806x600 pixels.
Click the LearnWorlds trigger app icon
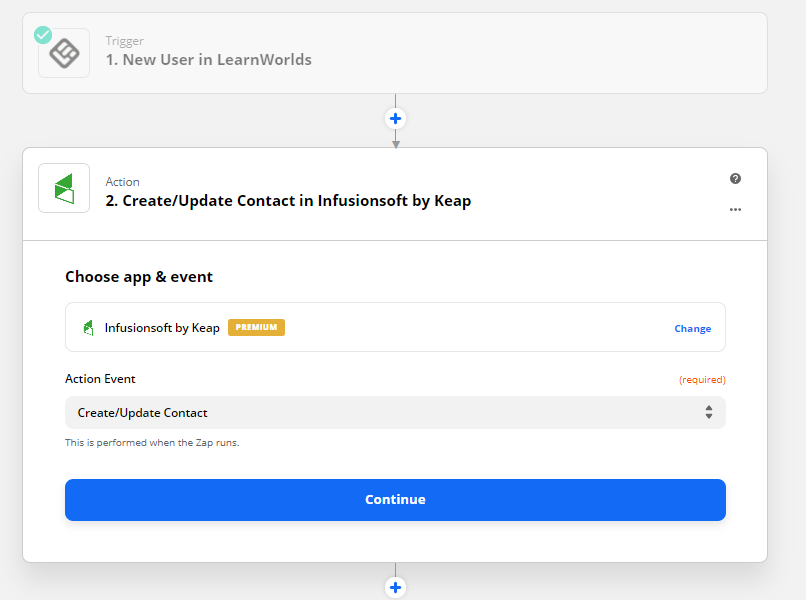(63, 52)
